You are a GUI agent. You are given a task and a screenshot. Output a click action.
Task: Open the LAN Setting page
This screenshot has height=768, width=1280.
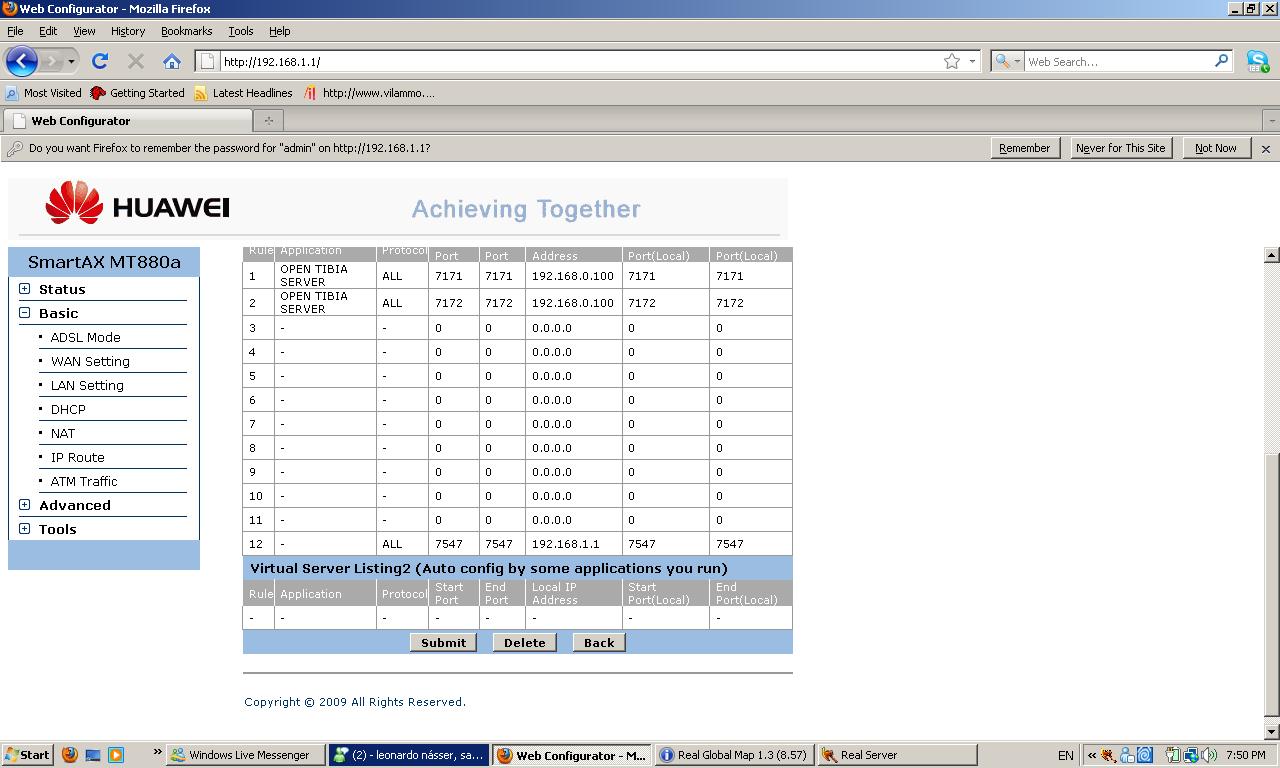(87, 385)
